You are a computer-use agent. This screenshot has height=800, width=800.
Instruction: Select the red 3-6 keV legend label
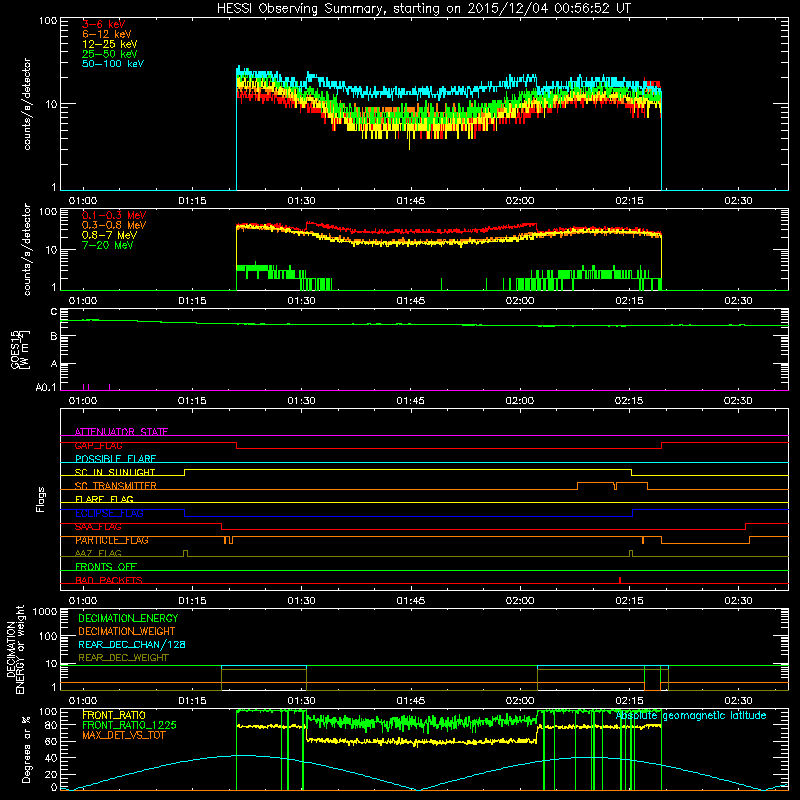pyautogui.click(x=103, y=24)
